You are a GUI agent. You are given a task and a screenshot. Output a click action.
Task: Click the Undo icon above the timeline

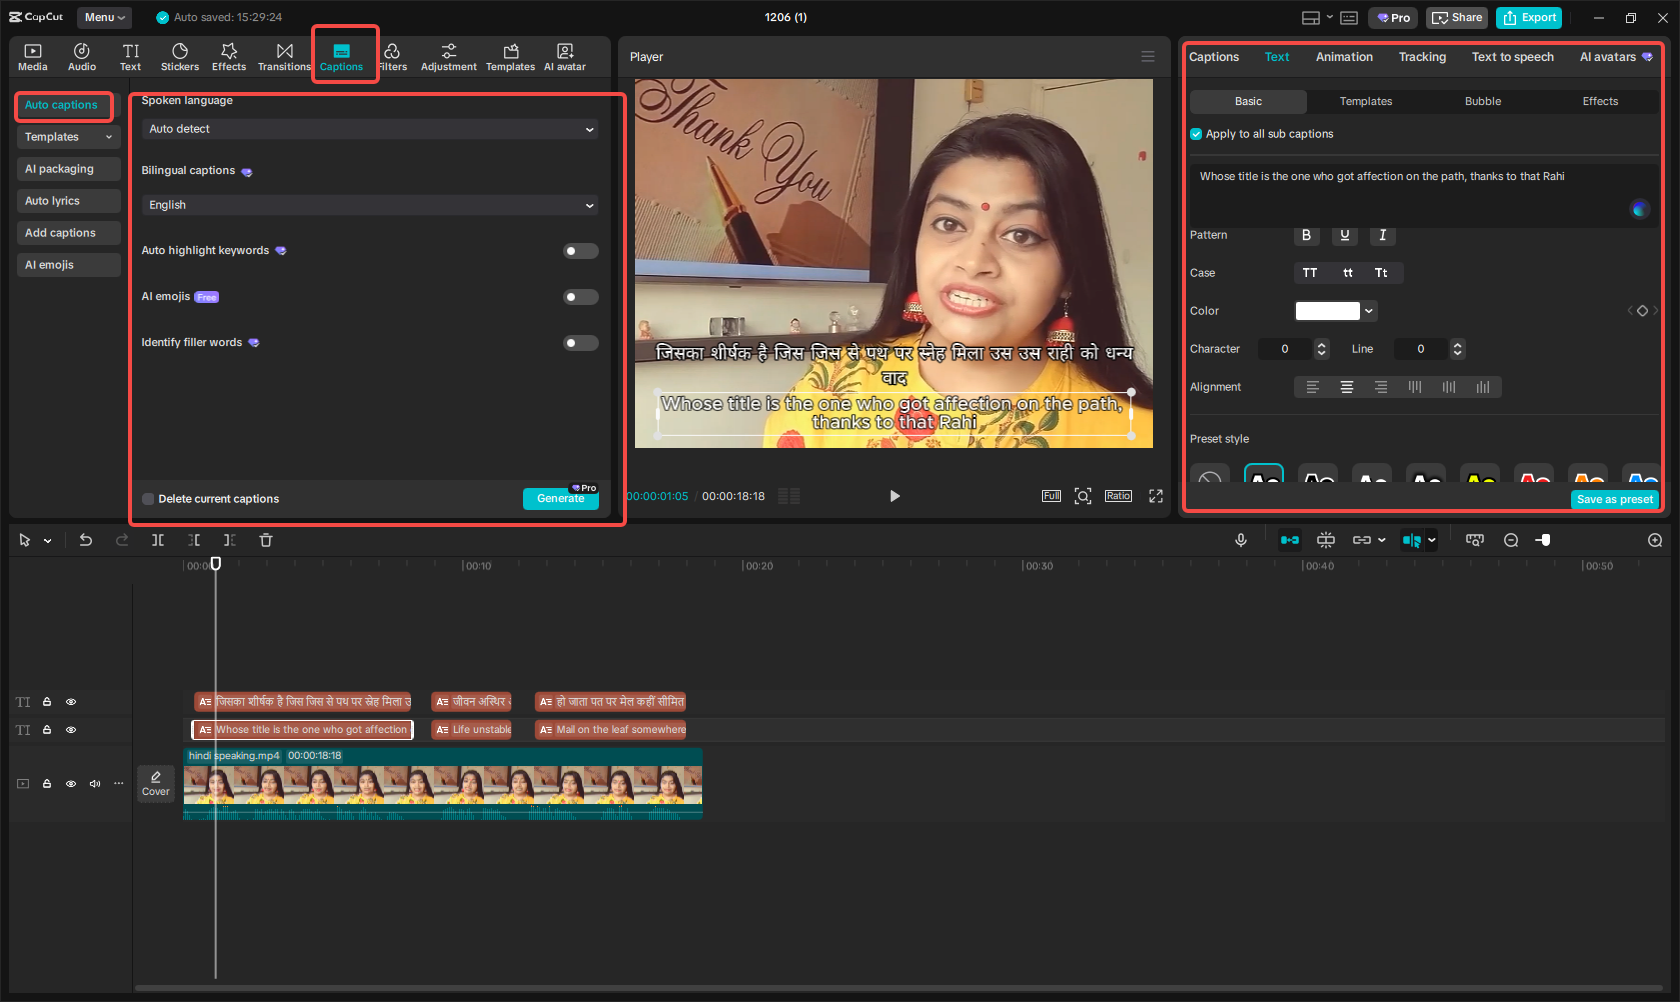pos(86,540)
